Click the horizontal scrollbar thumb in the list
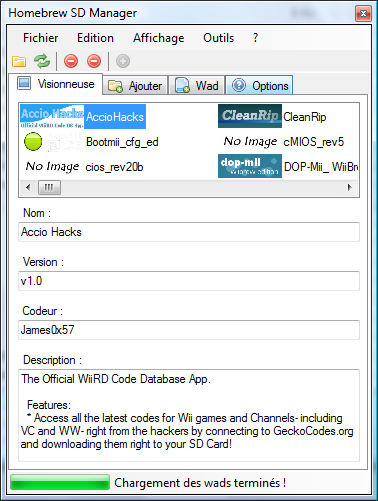The height and width of the screenshot is (501, 378). point(49,187)
